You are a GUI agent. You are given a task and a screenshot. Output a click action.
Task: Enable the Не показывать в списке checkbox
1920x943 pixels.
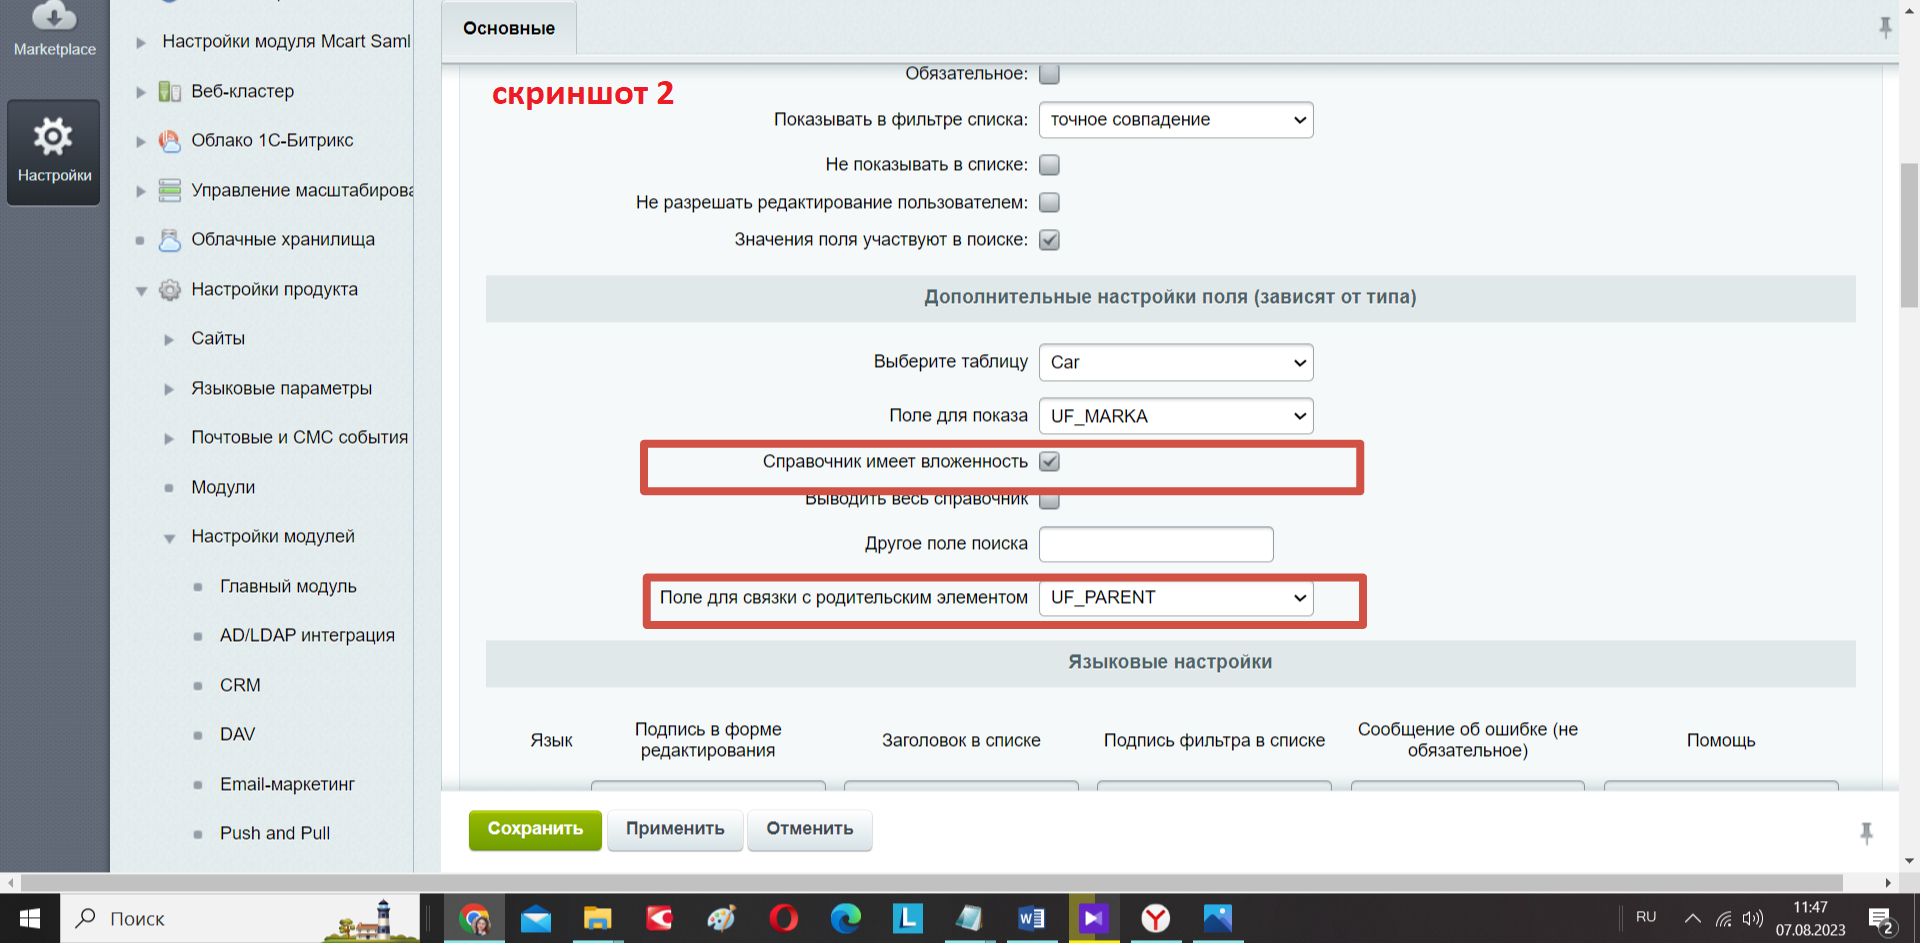tap(1049, 165)
